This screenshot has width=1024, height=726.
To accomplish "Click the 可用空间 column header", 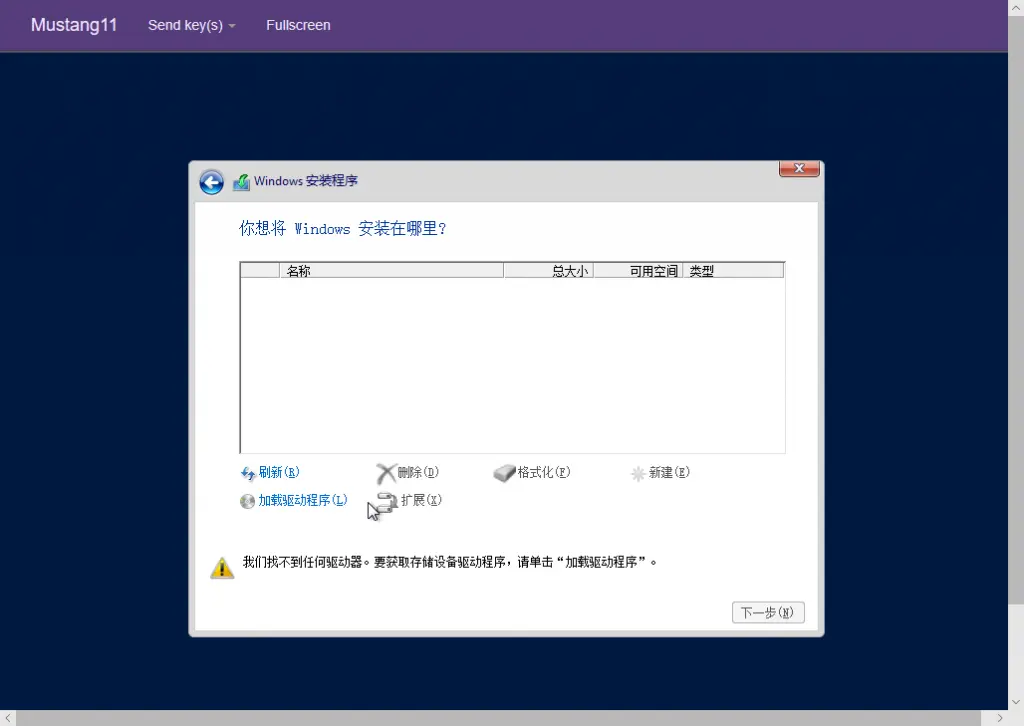I will click(638, 270).
